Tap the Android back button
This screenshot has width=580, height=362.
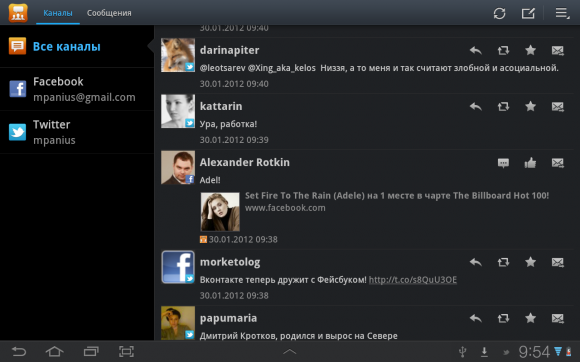(x=19, y=351)
